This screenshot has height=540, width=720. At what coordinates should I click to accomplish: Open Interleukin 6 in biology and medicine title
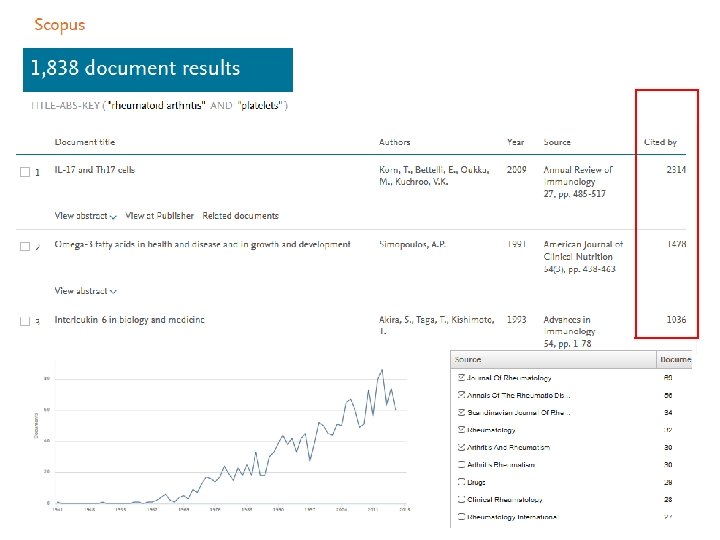(129, 320)
